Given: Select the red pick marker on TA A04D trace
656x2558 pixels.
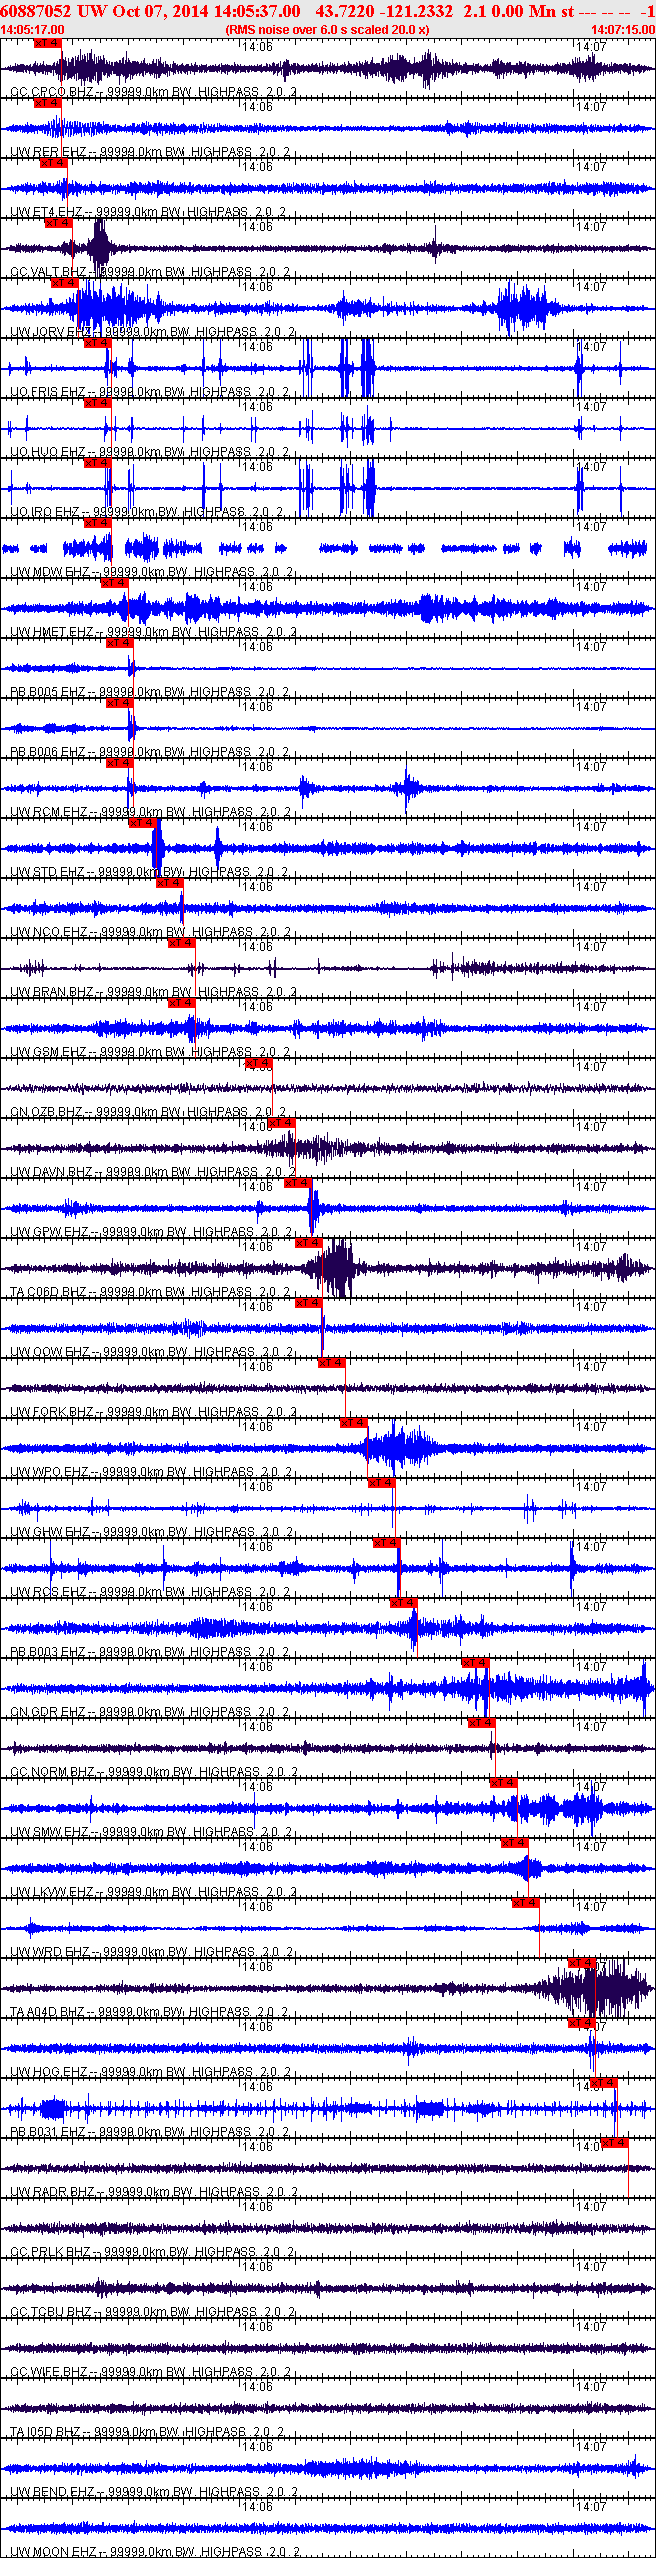Looking at the screenshot, I should click(581, 1963).
